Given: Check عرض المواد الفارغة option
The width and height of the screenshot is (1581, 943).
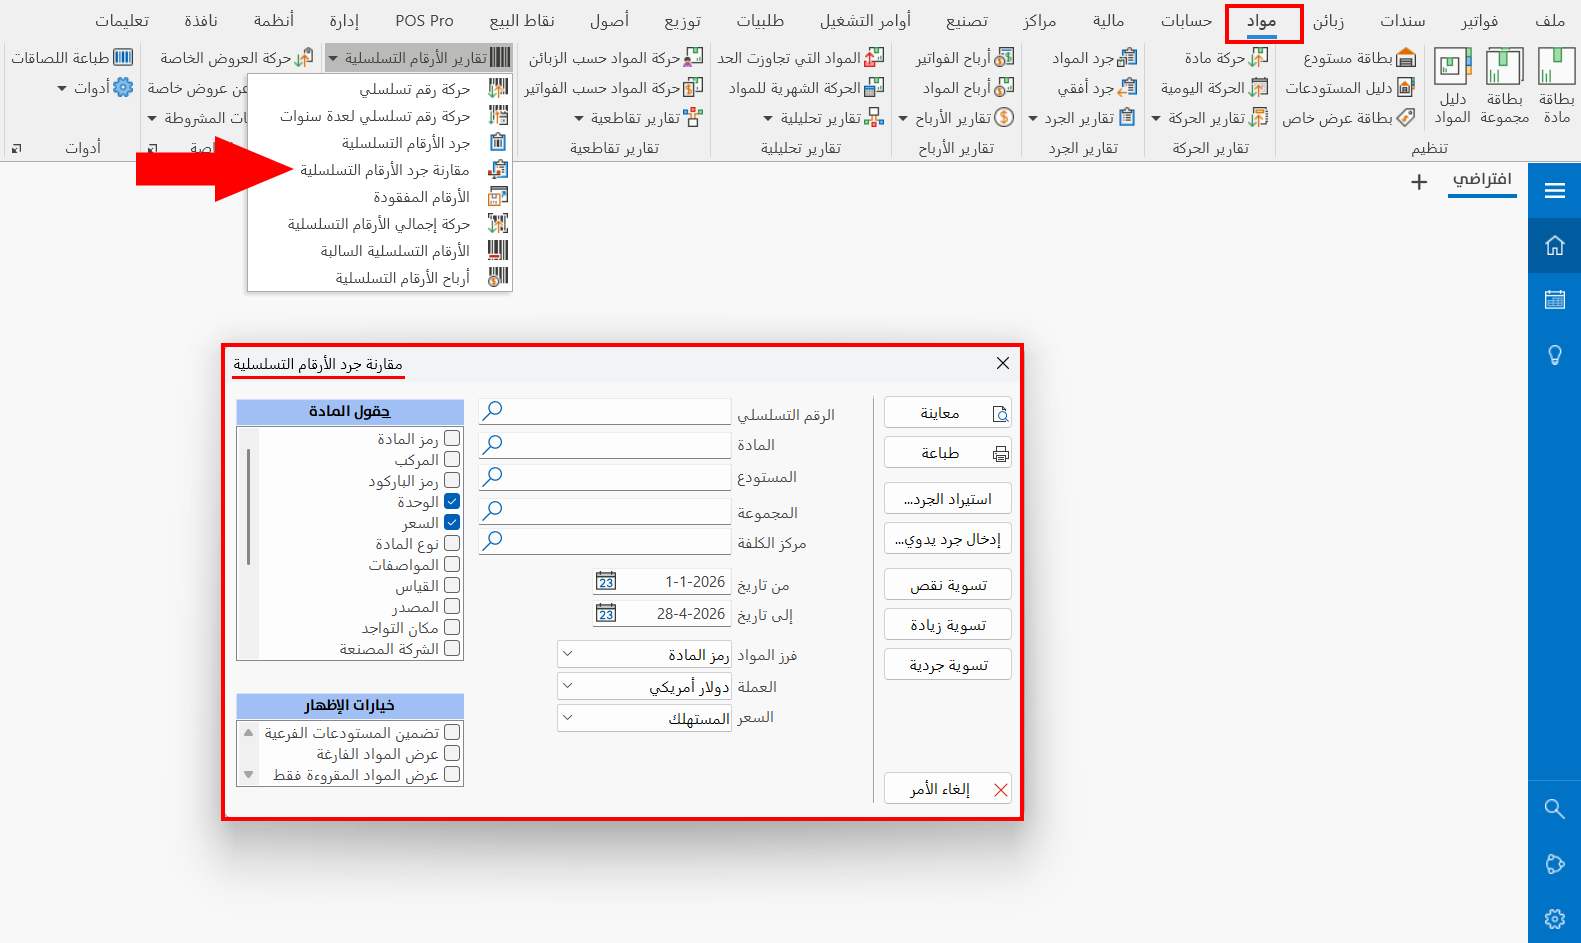Looking at the screenshot, I should 452,753.
